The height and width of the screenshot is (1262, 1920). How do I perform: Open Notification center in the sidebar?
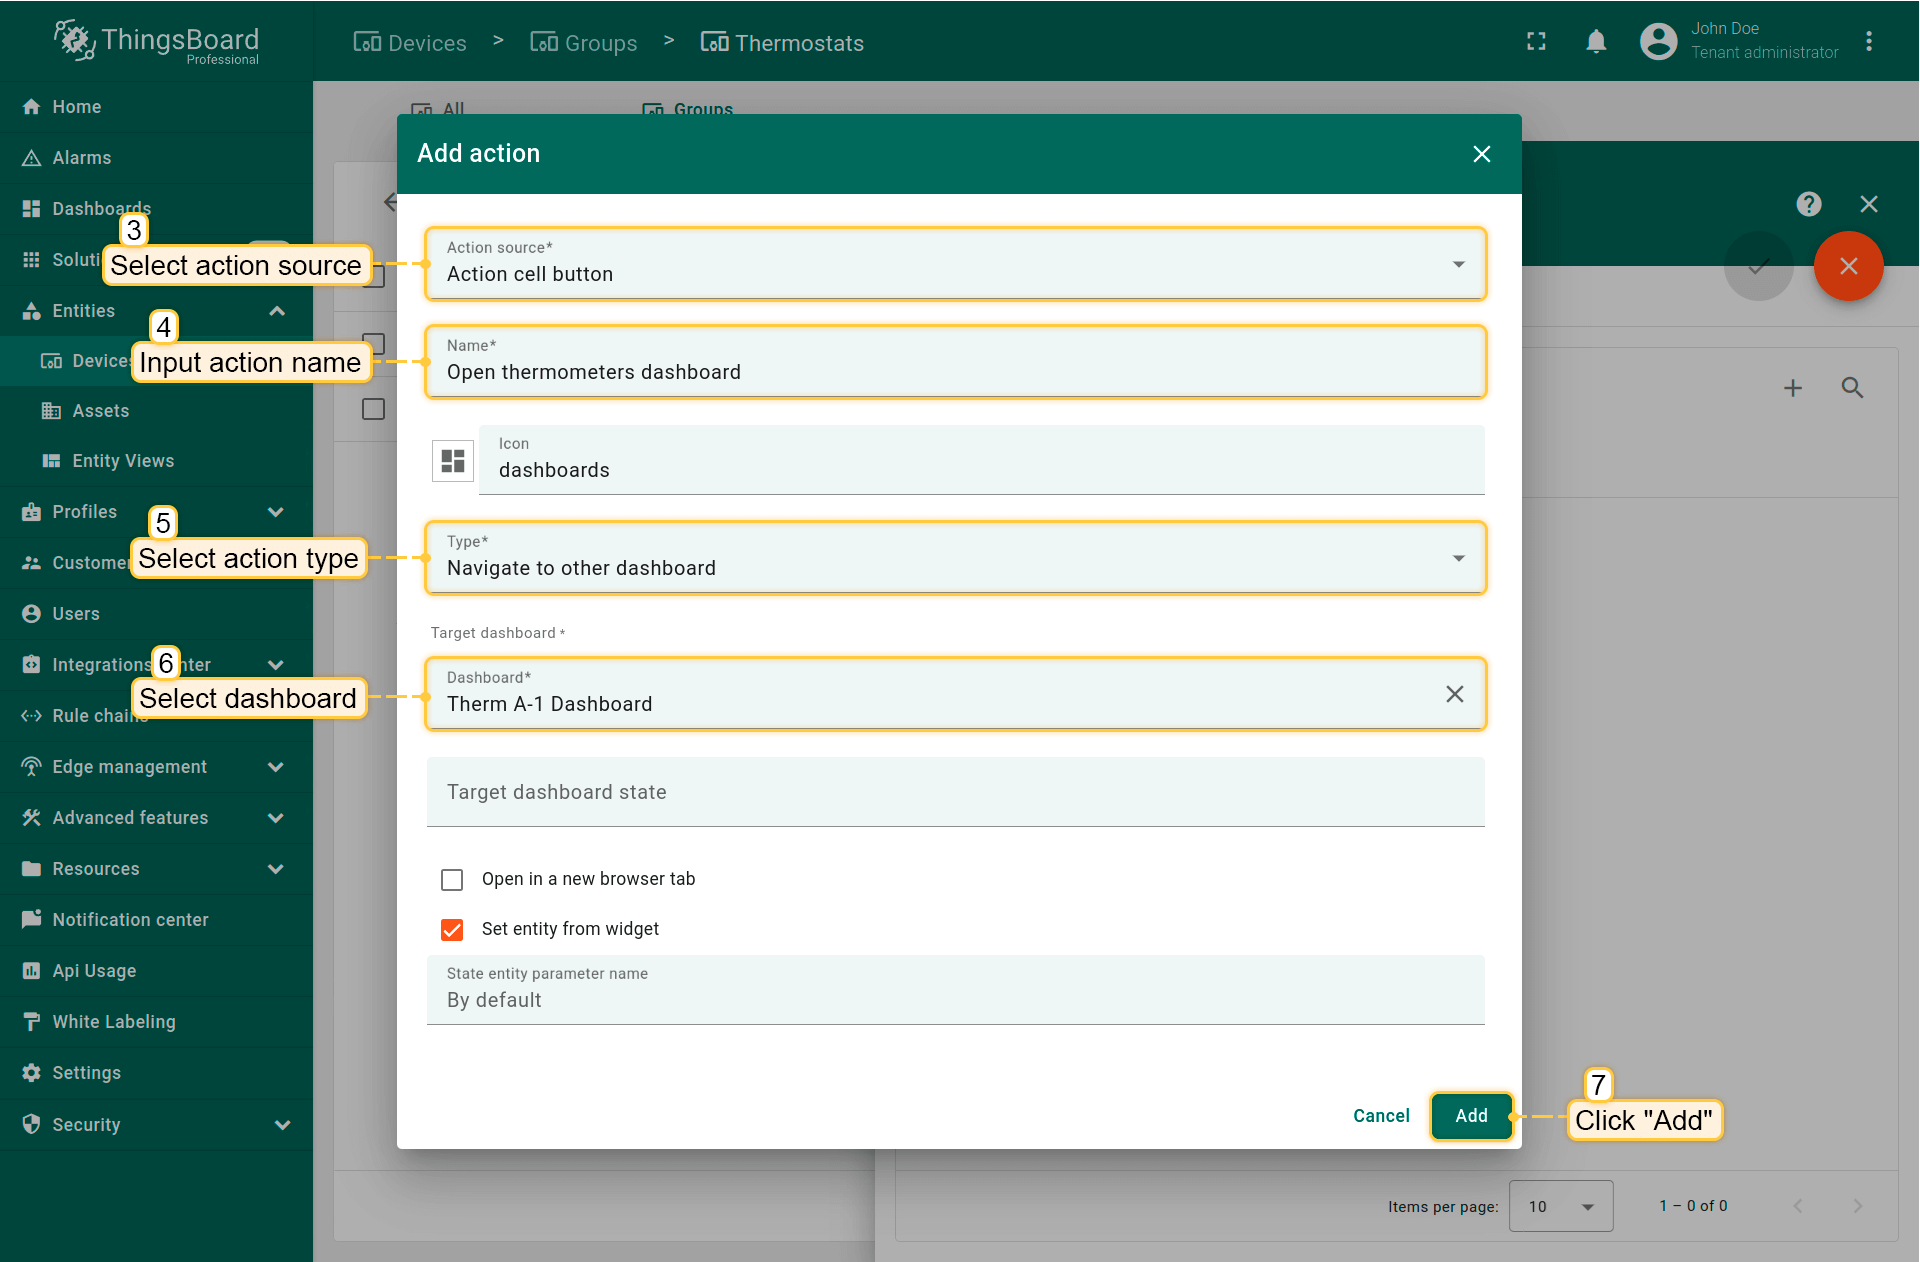coord(130,920)
